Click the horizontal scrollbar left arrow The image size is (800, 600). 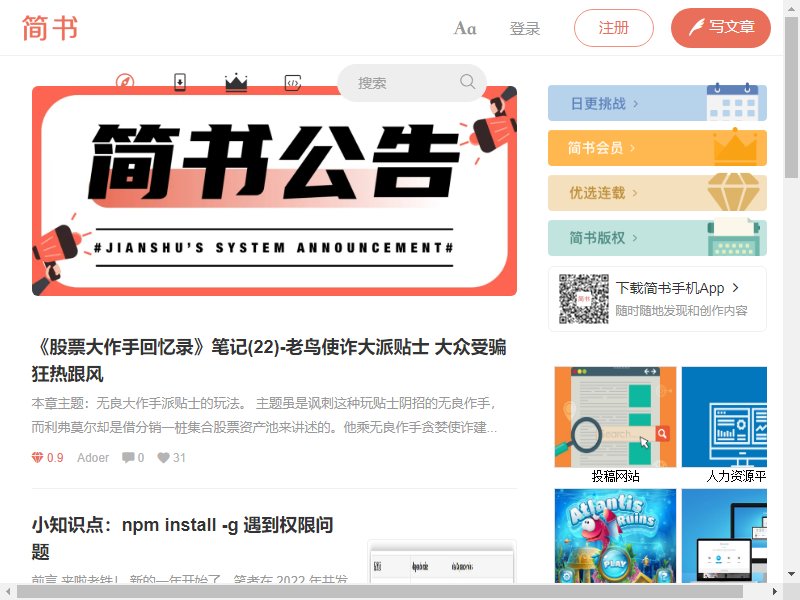[8, 591]
